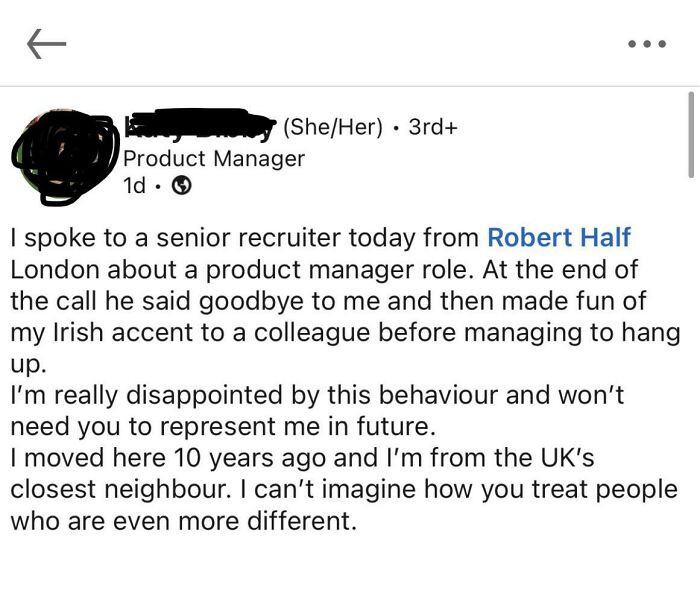Open the three-dot more options menu
This screenshot has width=700, height=602.
tap(645, 44)
